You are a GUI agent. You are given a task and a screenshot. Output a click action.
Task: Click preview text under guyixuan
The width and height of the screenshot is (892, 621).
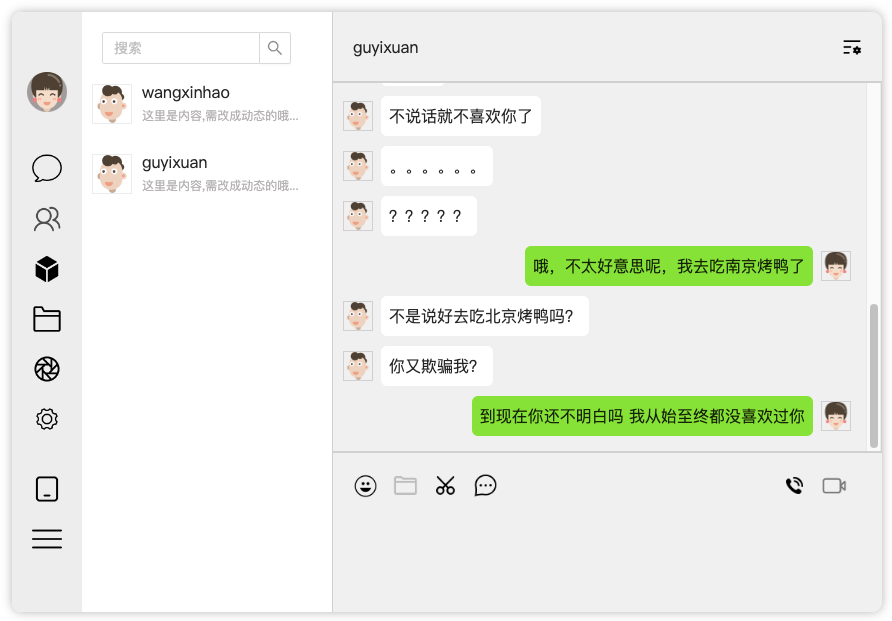pyautogui.click(x=220, y=186)
